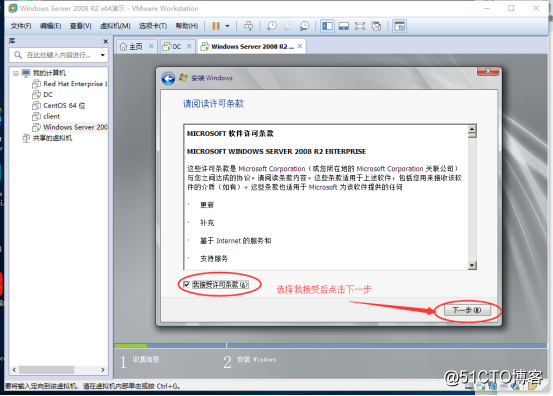
Task: Select Red Hat Enterprise virtual machine
Action: pos(75,84)
